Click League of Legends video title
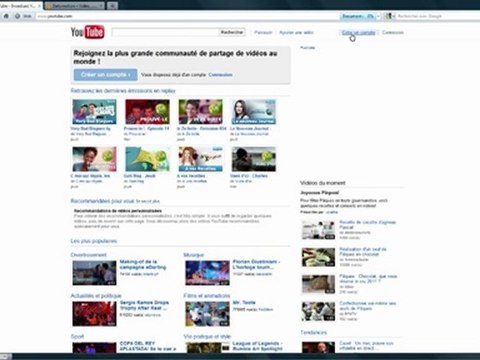 pyautogui.click(x=257, y=346)
